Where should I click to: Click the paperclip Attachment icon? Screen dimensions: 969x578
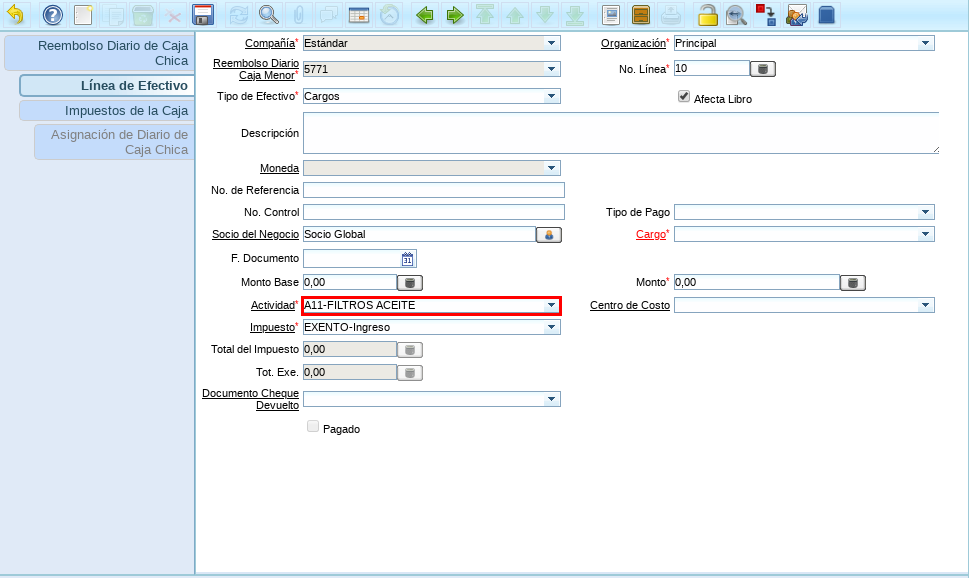[298, 14]
